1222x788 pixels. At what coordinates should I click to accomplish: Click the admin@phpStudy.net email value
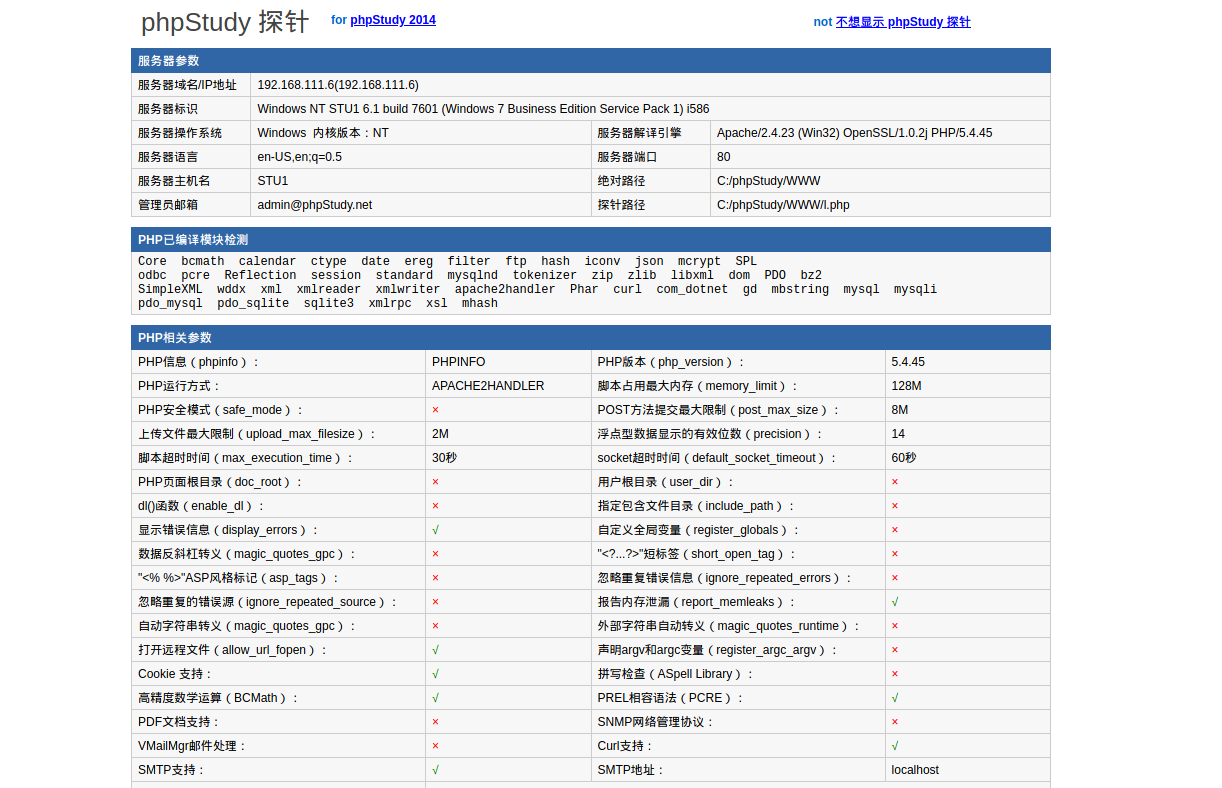[x=315, y=205]
